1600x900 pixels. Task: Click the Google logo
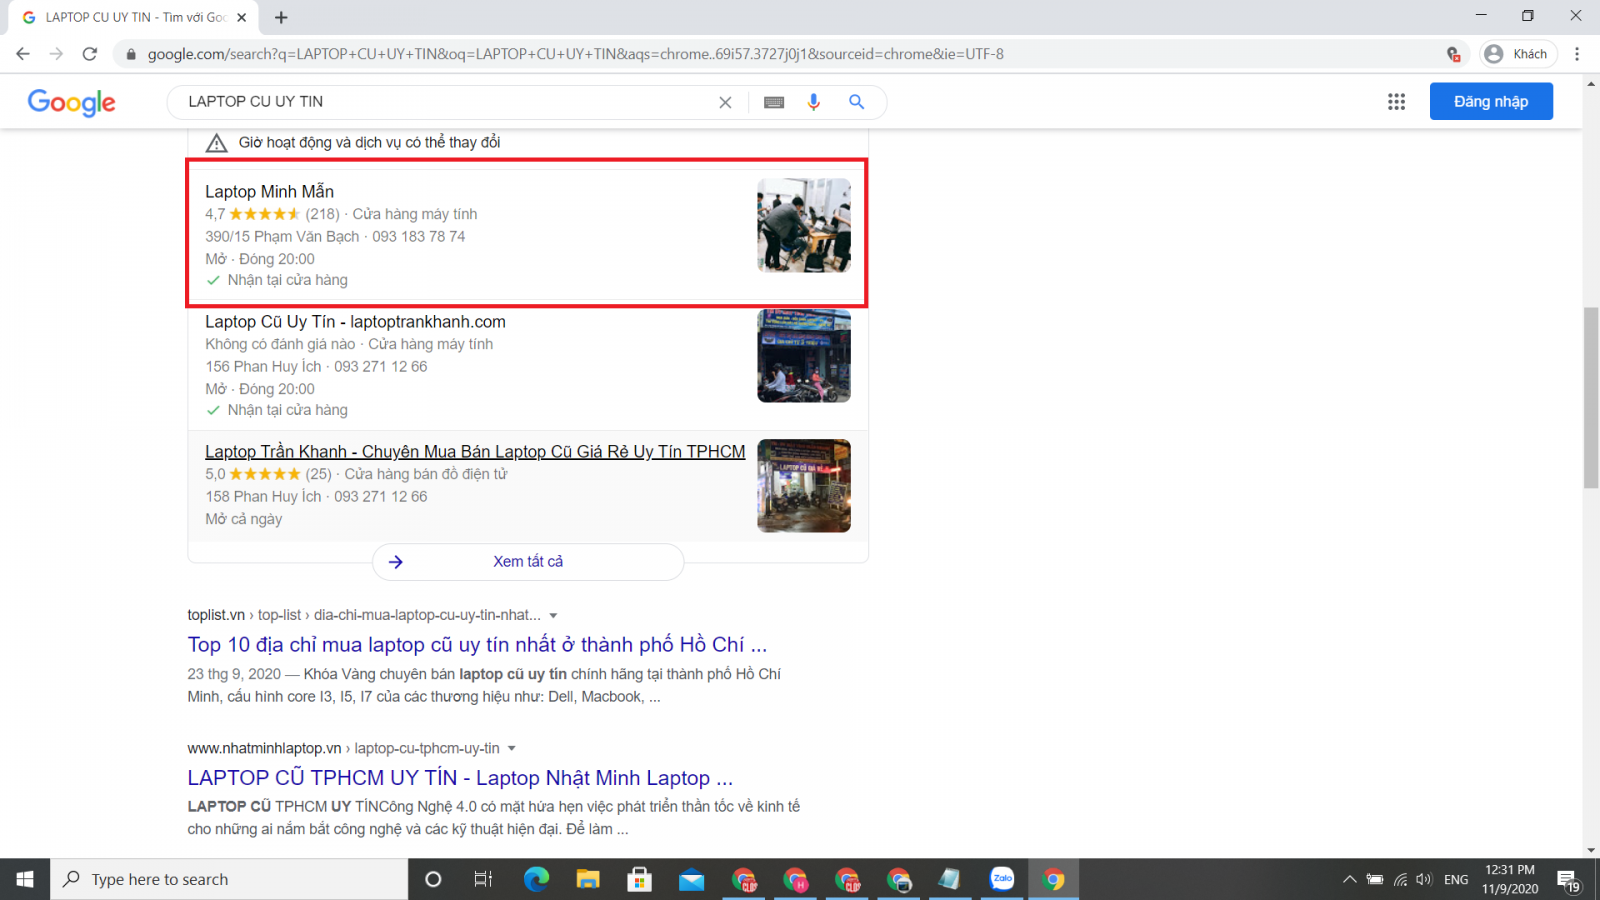[72, 102]
